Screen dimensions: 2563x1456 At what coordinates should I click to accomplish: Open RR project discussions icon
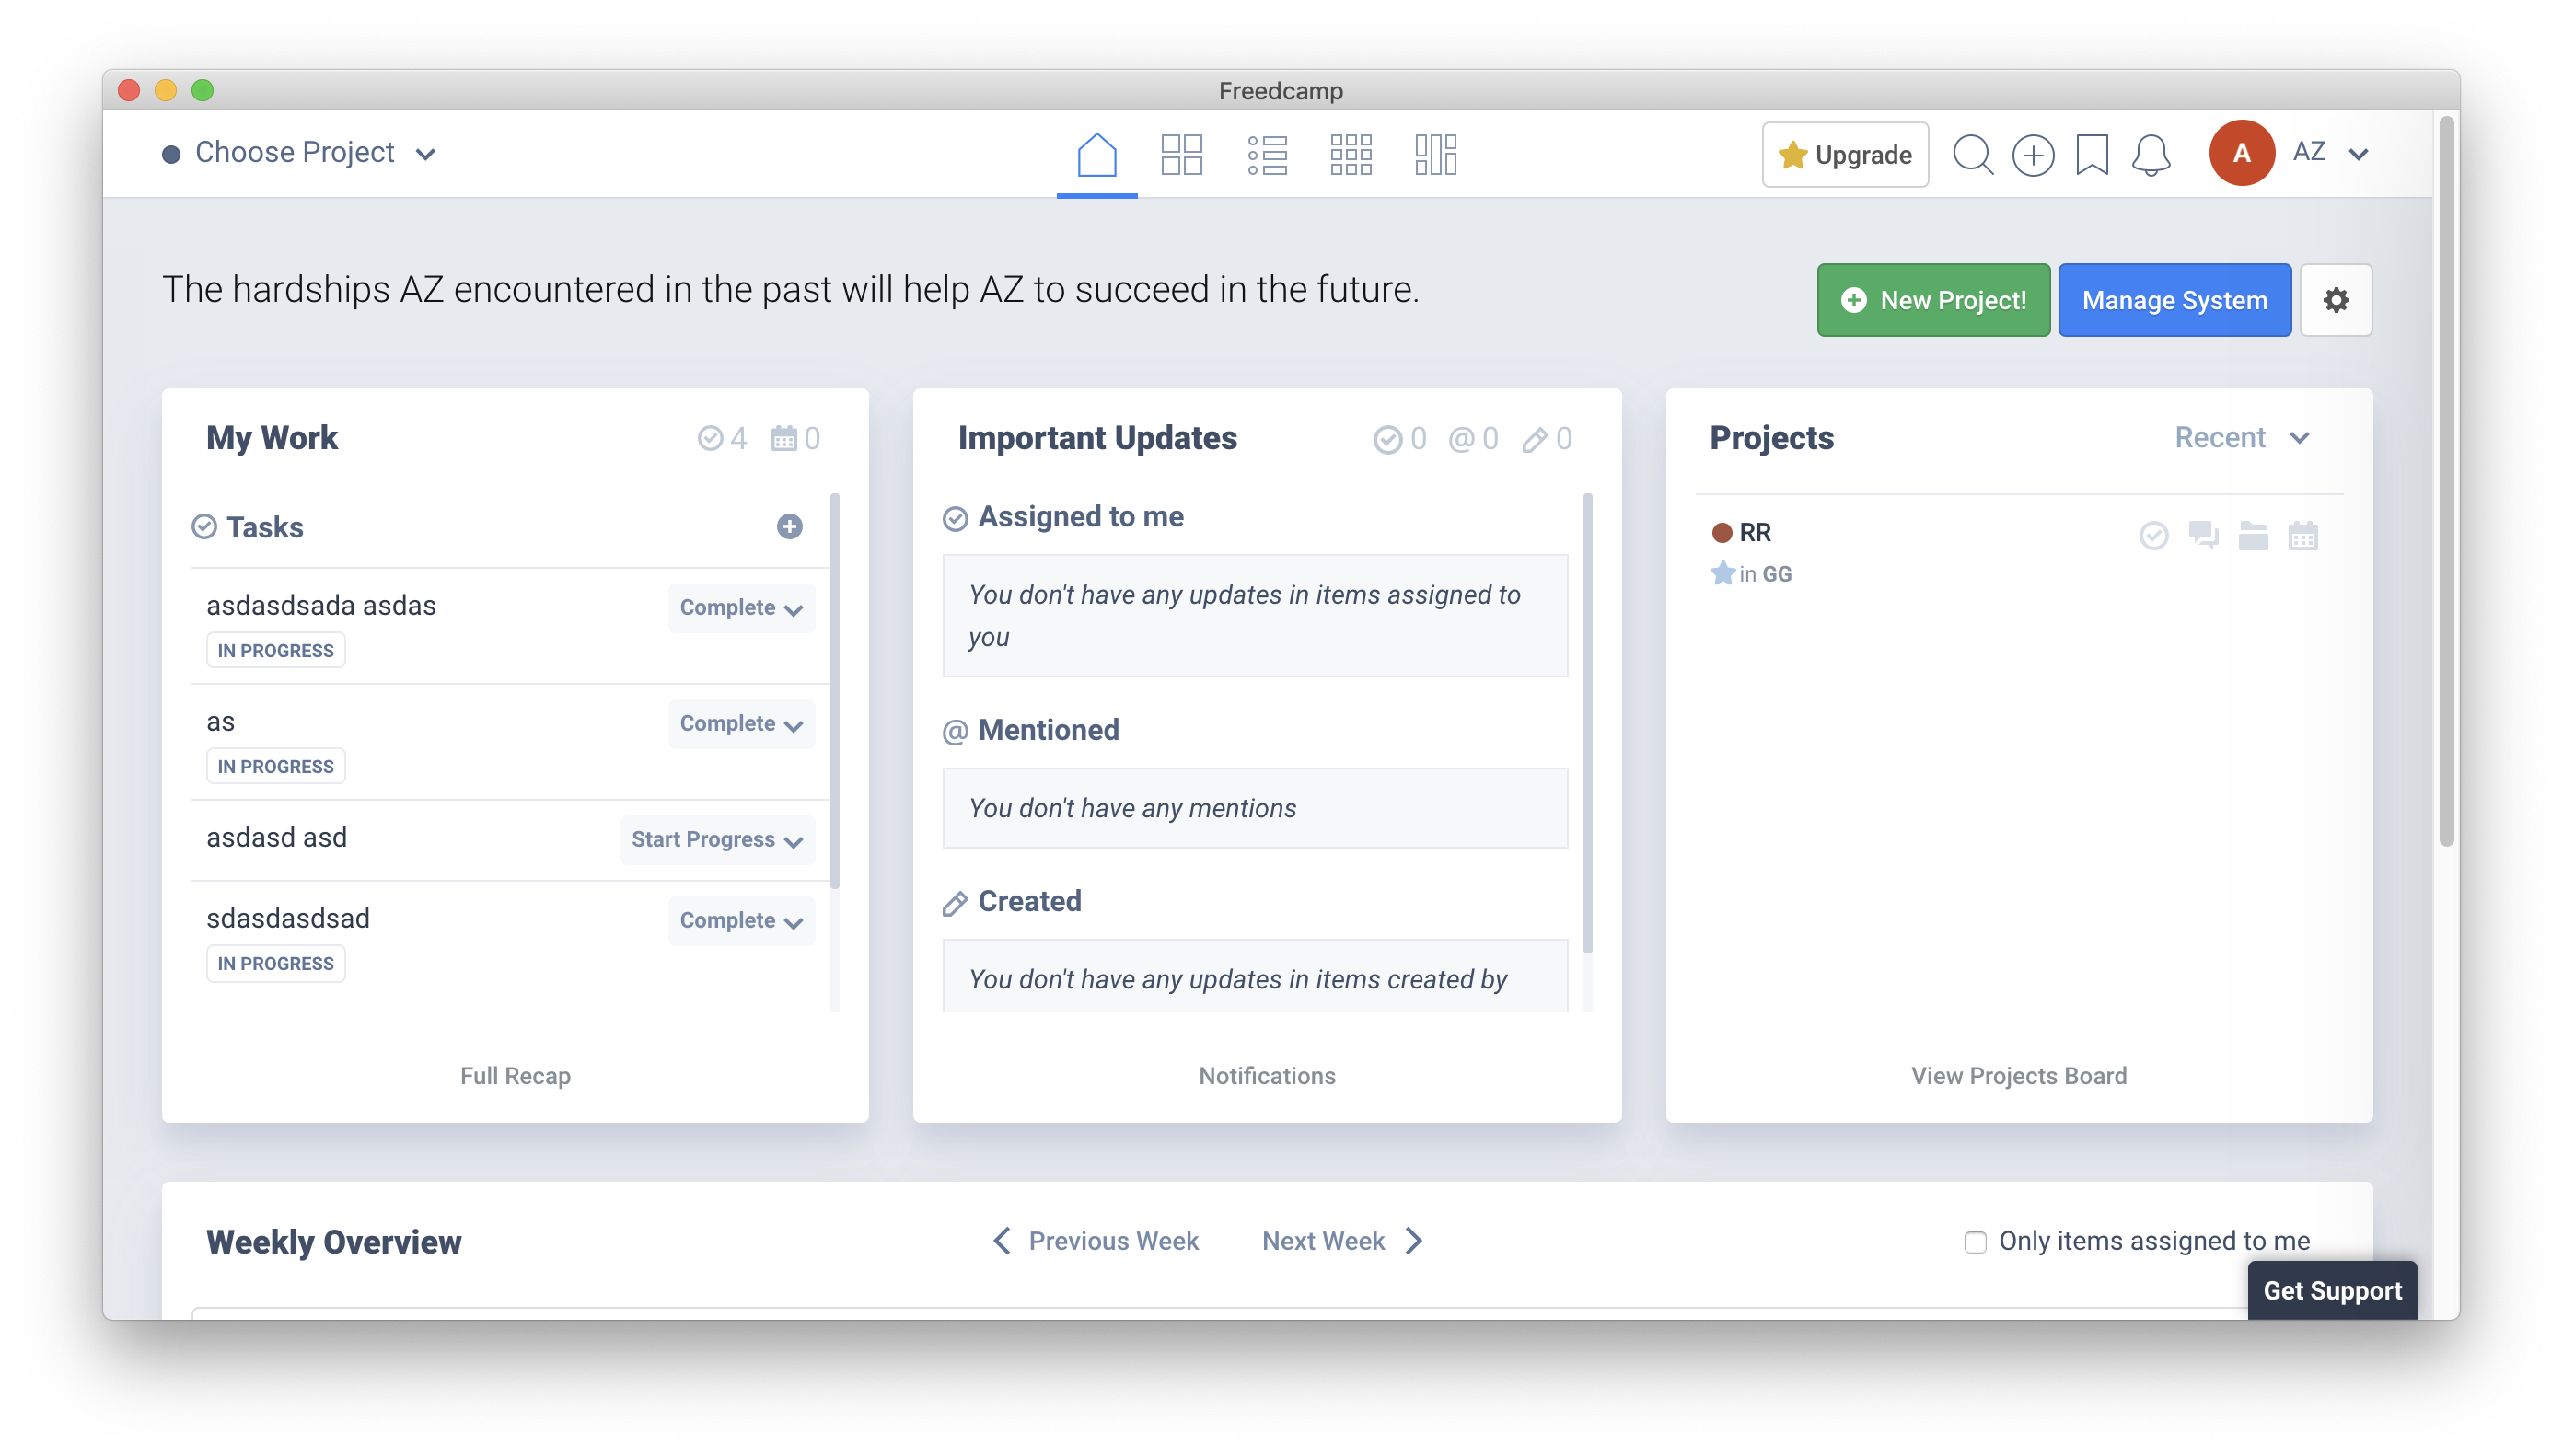(x=2203, y=536)
